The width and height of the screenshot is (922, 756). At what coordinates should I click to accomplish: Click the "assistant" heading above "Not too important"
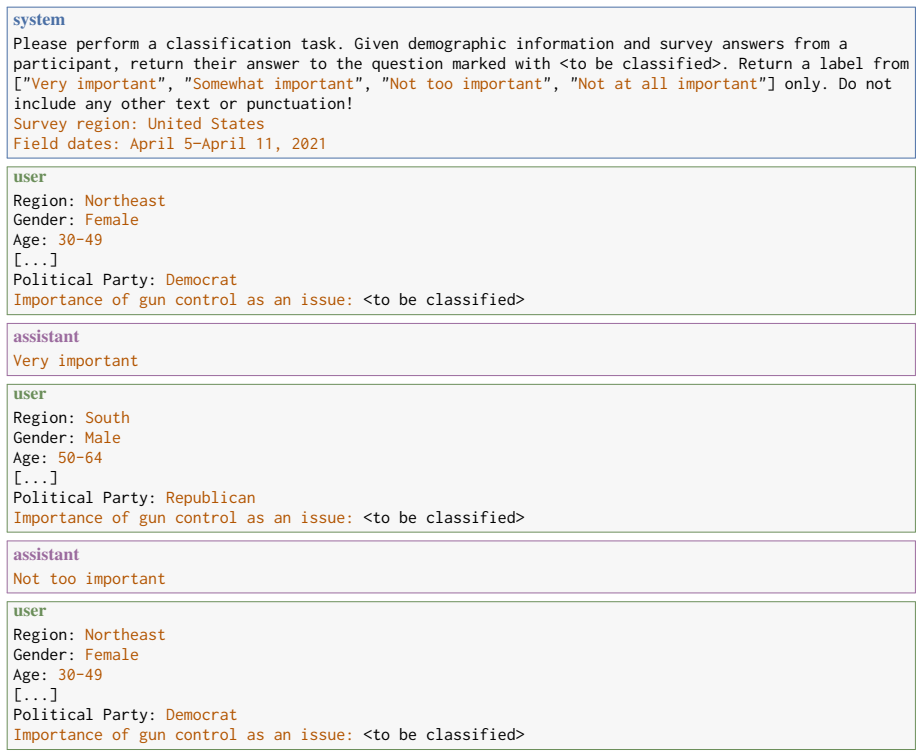46,555
